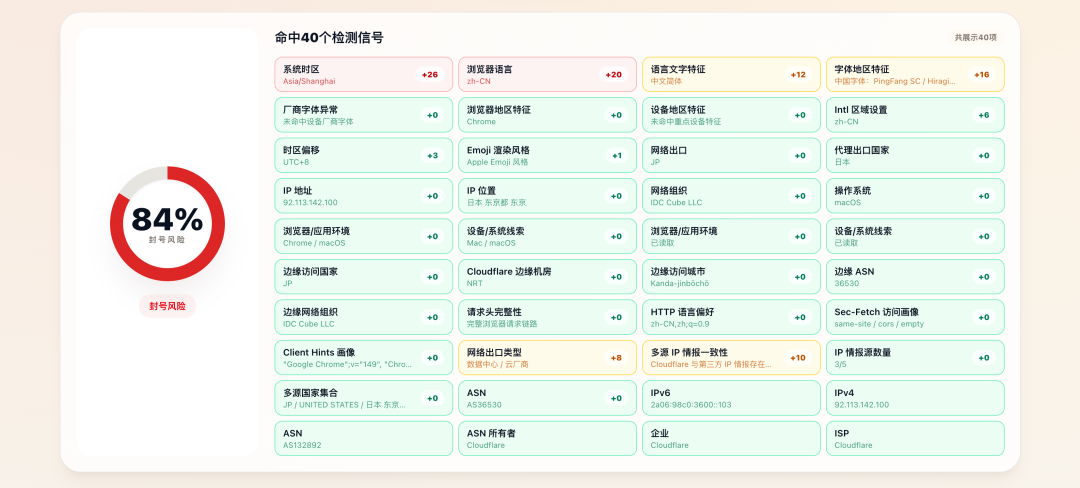Click the NRT value under Cloudflare 边缘机房
Viewport: 1080px width, 488px height.
tap(475, 284)
